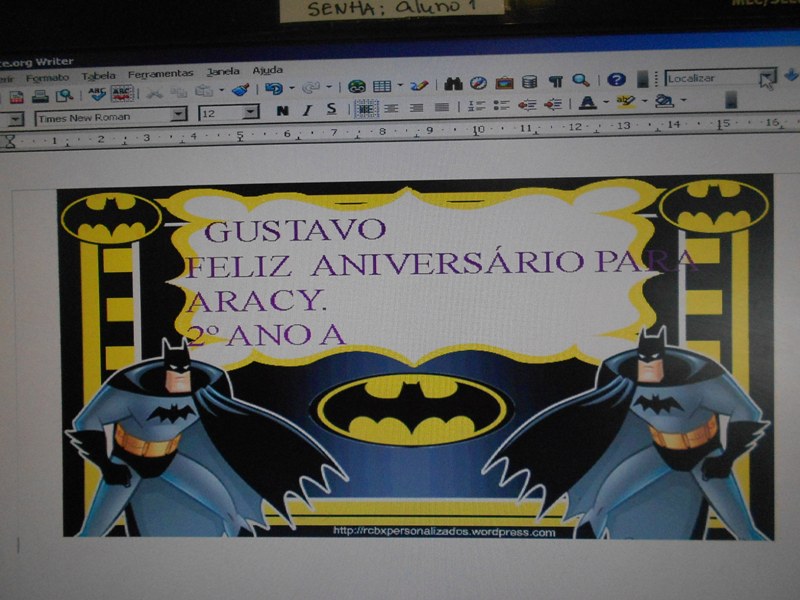Viewport: 800px width, 600px height.
Task: Click the Print file directly icon
Action: (40, 96)
